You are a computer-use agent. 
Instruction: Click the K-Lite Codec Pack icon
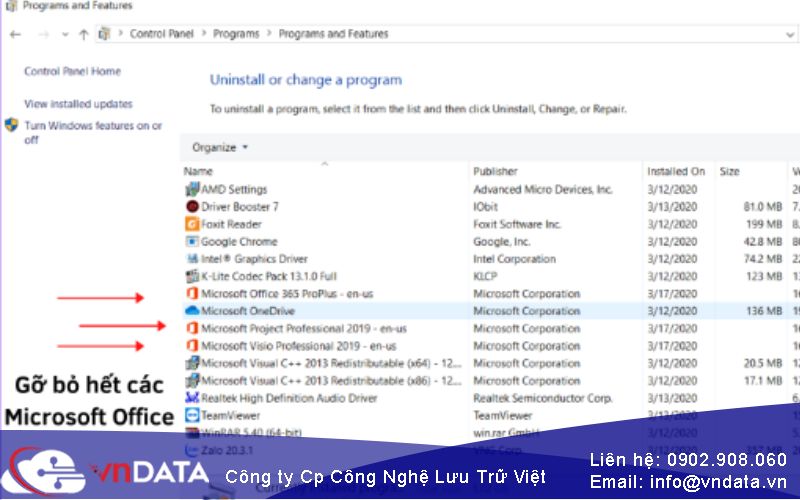coord(192,276)
